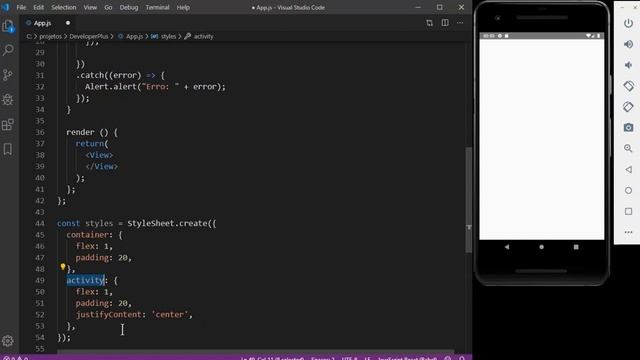Expand the C: breadcrumb segment

tap(29, 36)
